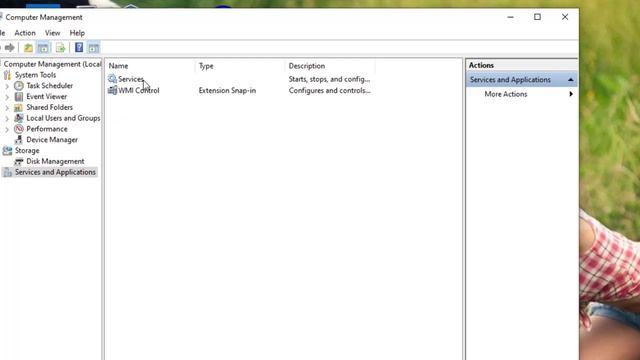Viewport: 640px width, 360px height.
Task: Select Computer Management (Local) root node
Action: point(52,64)
